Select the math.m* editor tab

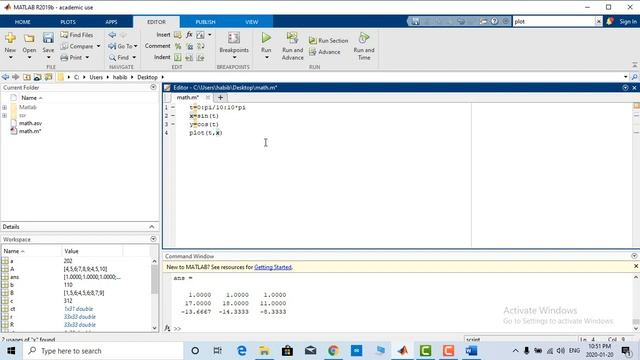(x=187, y=97)
